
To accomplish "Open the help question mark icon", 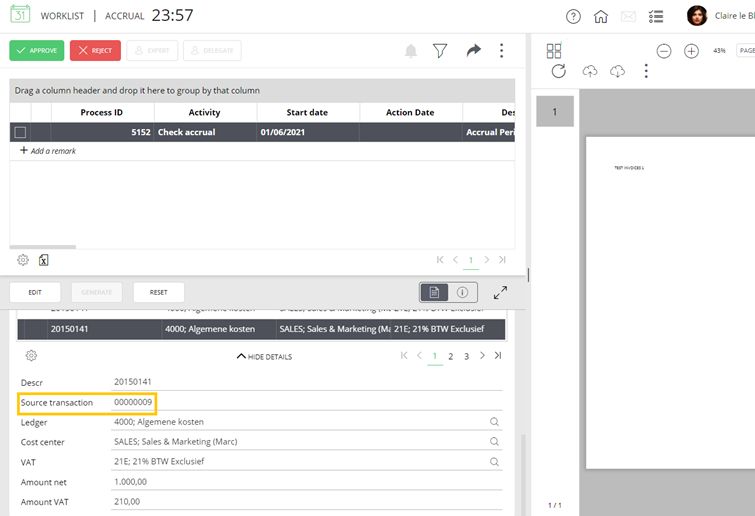I will [x=573, y=16].
